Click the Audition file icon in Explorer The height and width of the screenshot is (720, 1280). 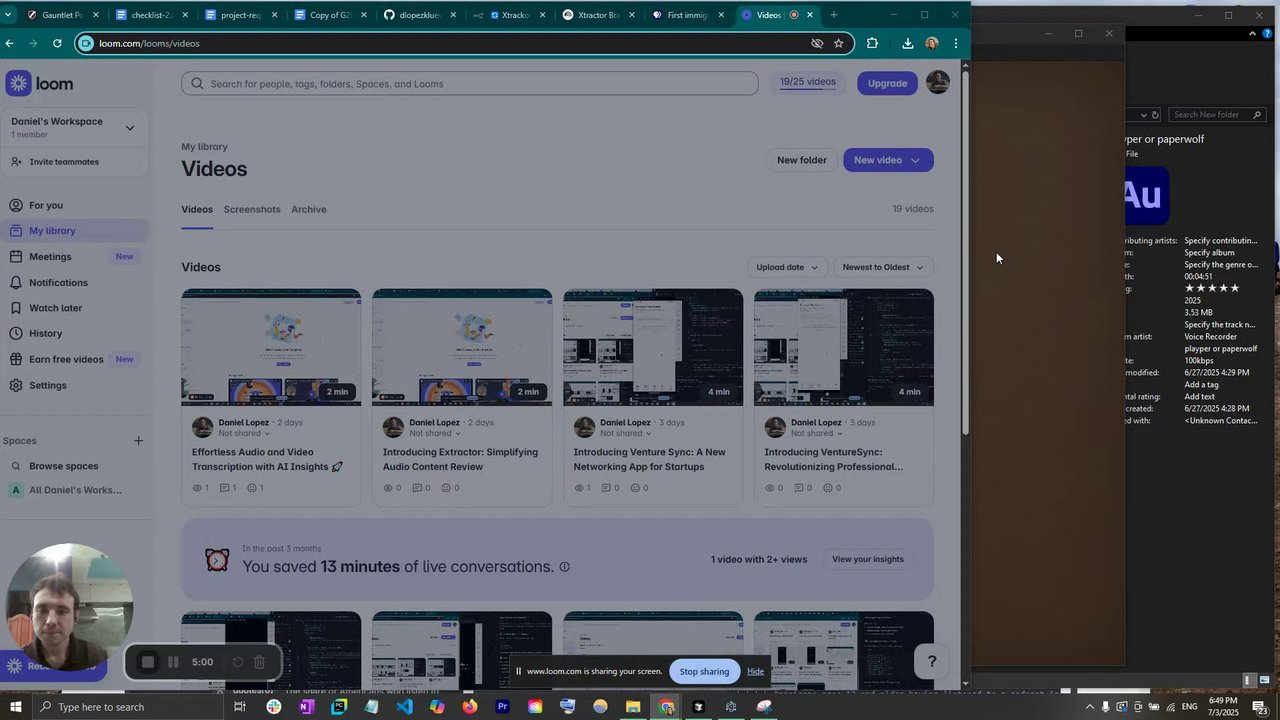point(1145,195)
